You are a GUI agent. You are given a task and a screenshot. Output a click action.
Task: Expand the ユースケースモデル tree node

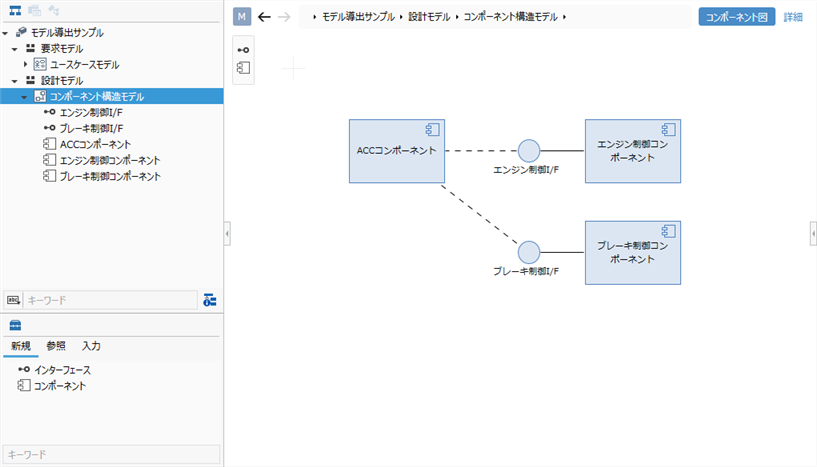pos(27,65)
